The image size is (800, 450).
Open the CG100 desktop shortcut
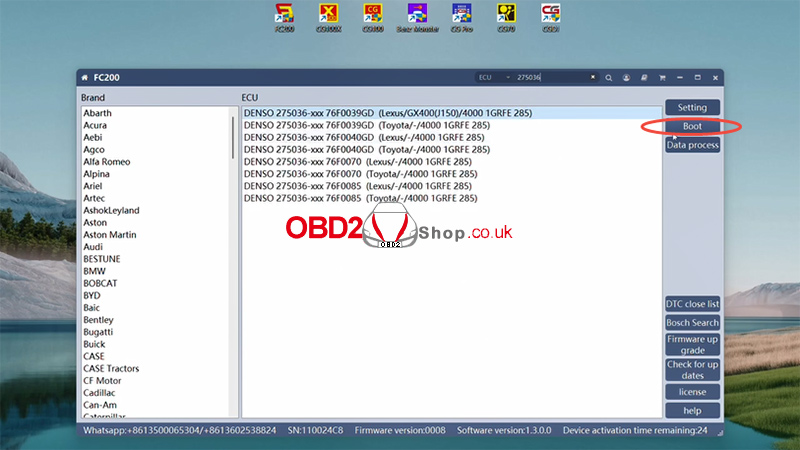pyautogui.click(x=373, y=18)
